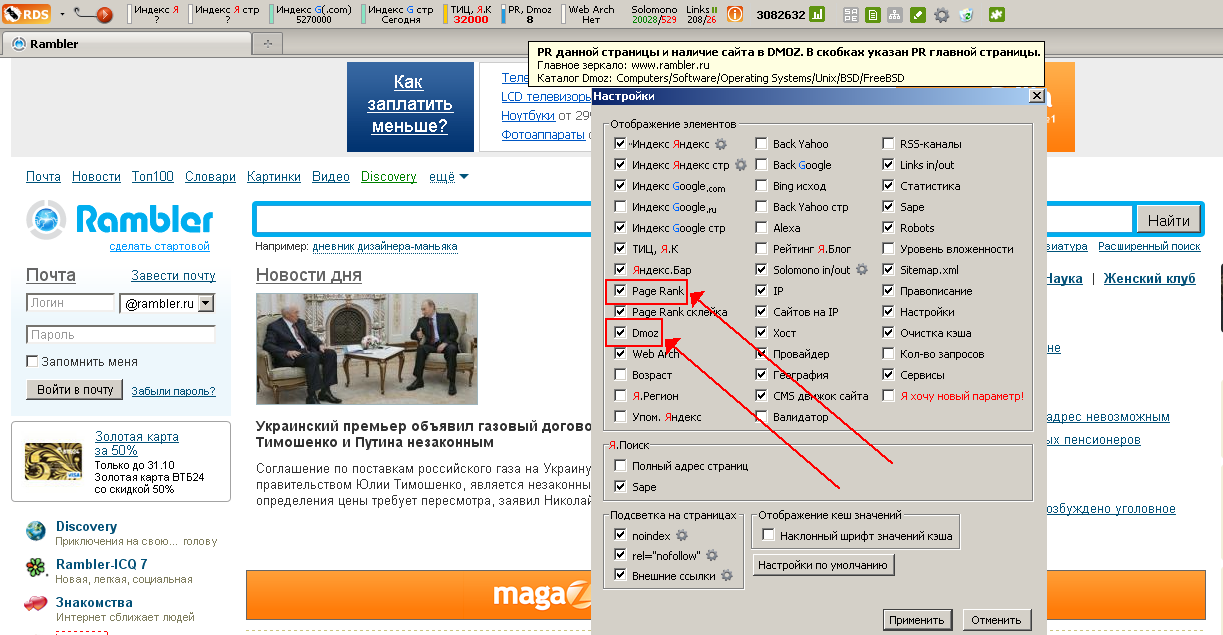Open the green puzzle services icon
The height and width of the screenshot is (635, 1223).
pos(997,15)
